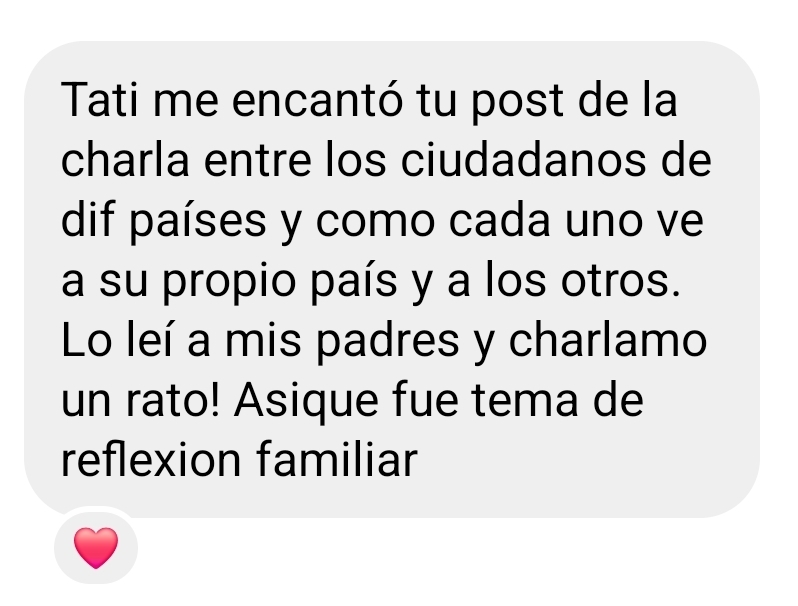Click the word "encantó" in the first line
The height and width of the screenshot is (606, 798).
click(318, 99)
